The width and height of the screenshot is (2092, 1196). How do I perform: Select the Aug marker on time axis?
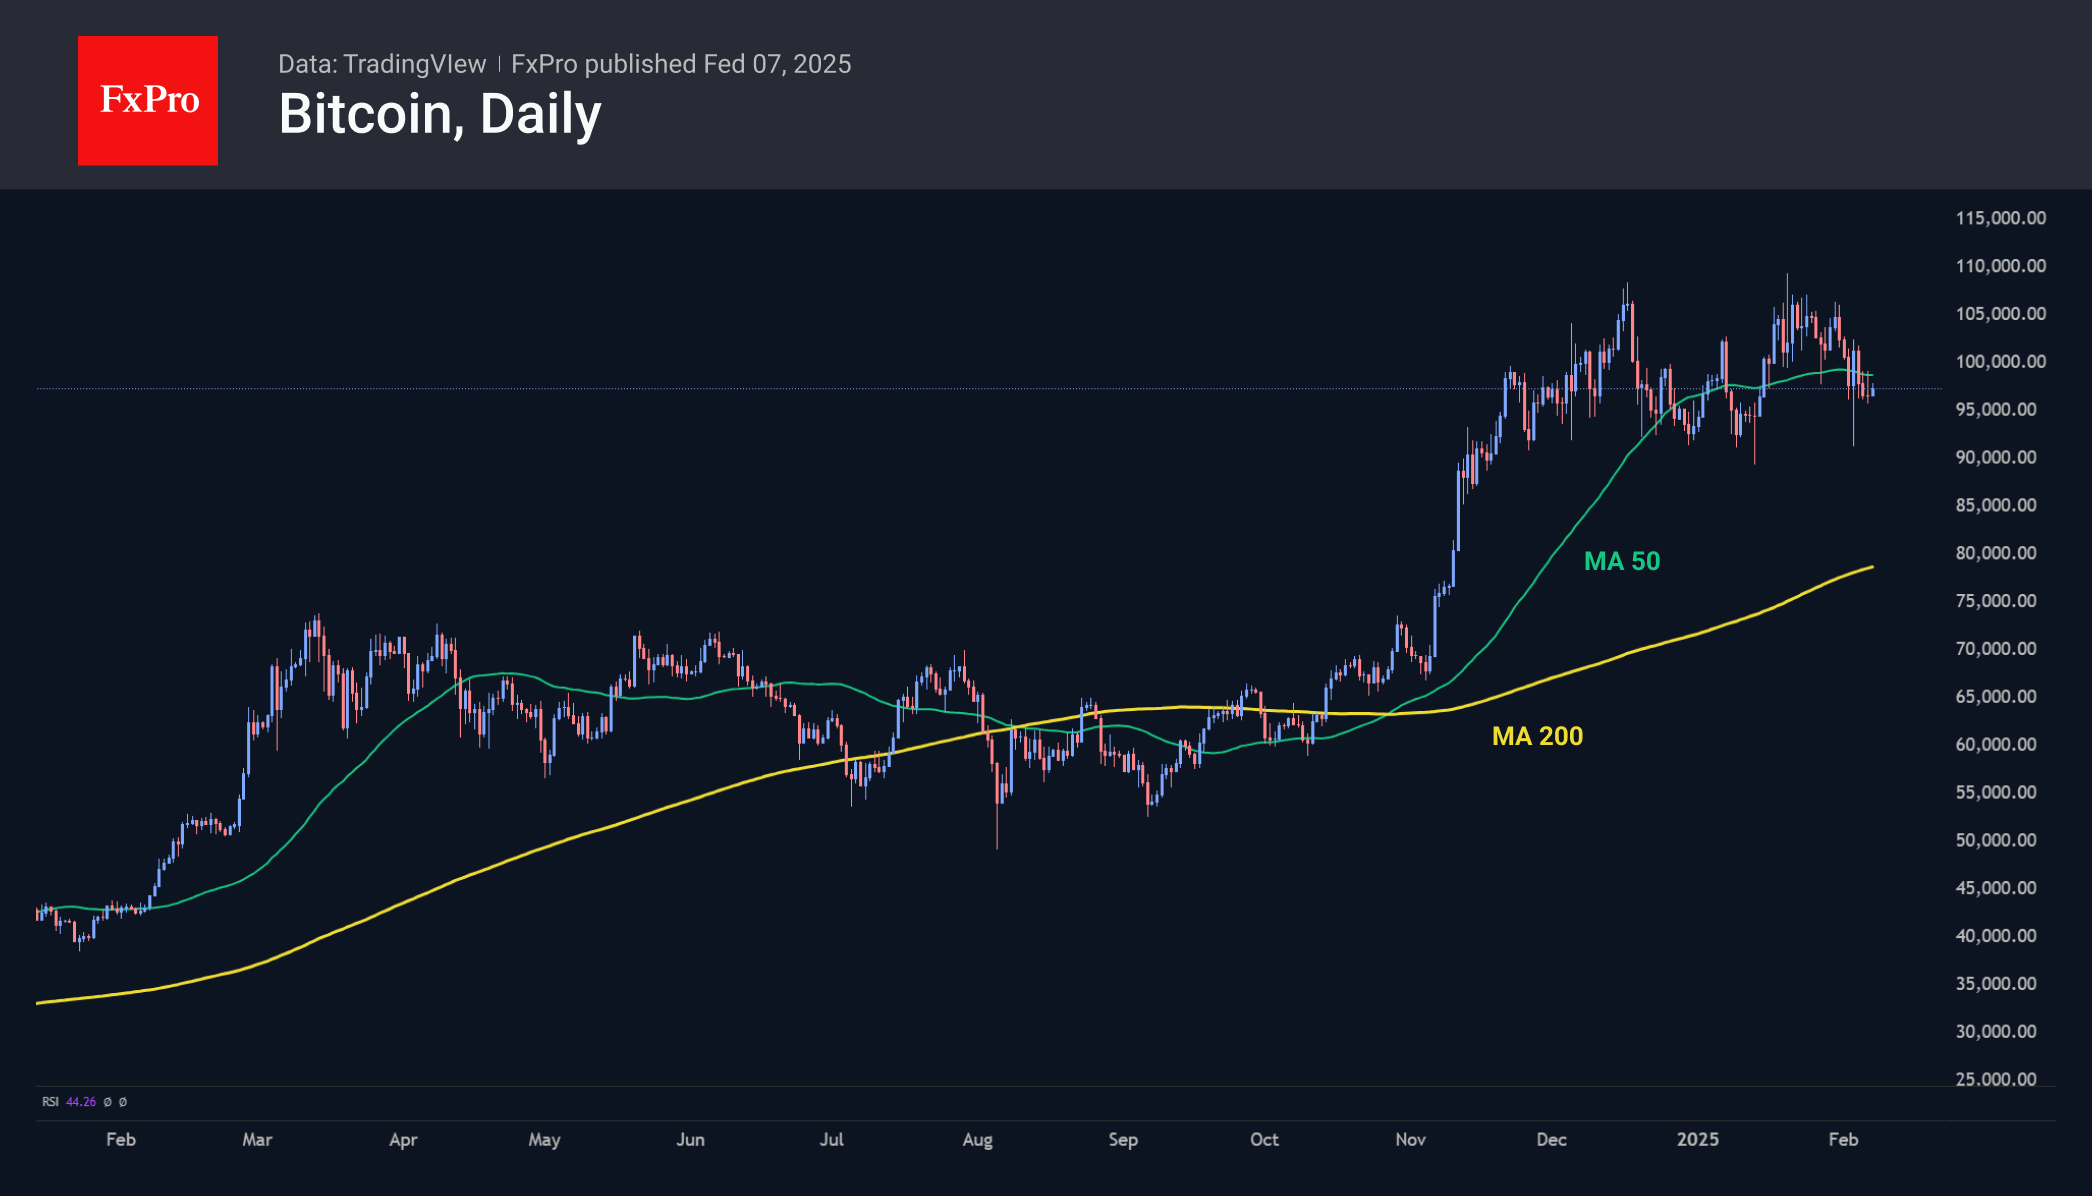coord(977,1140)
